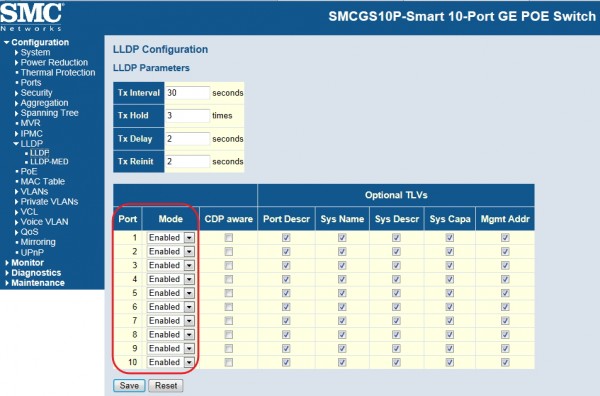
Task: Click the Tx Reinit input field
Action: [x=188, y=161]
